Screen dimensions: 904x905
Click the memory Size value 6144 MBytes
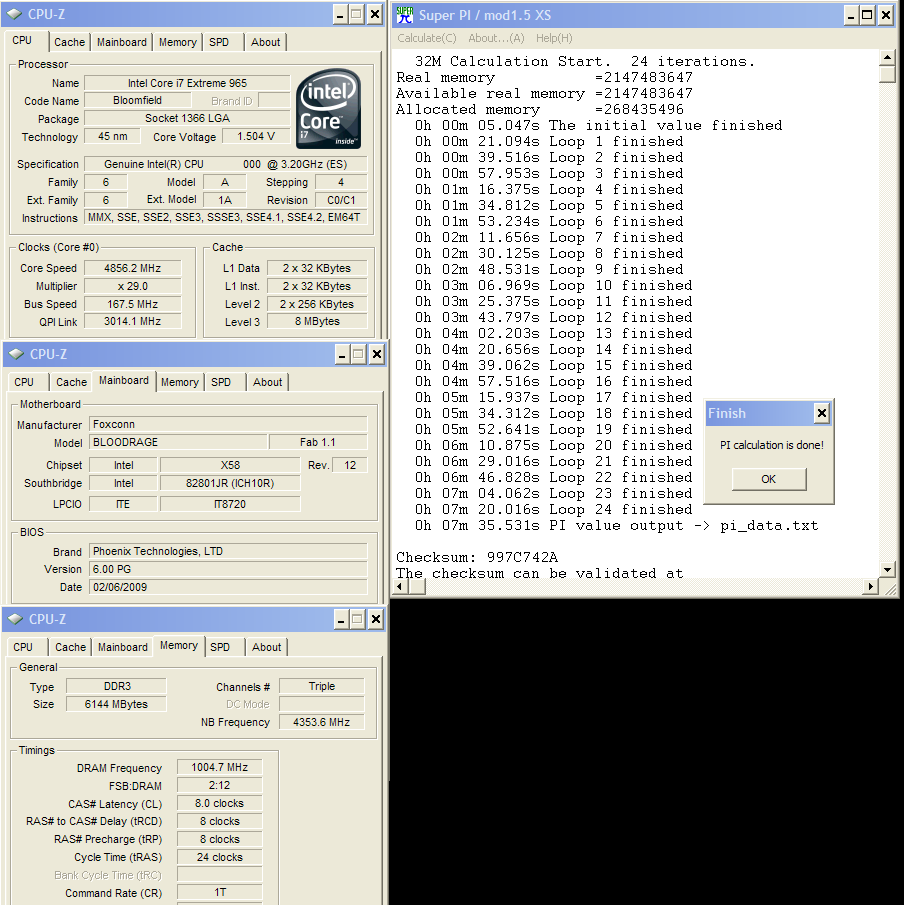tap(116, 704)
